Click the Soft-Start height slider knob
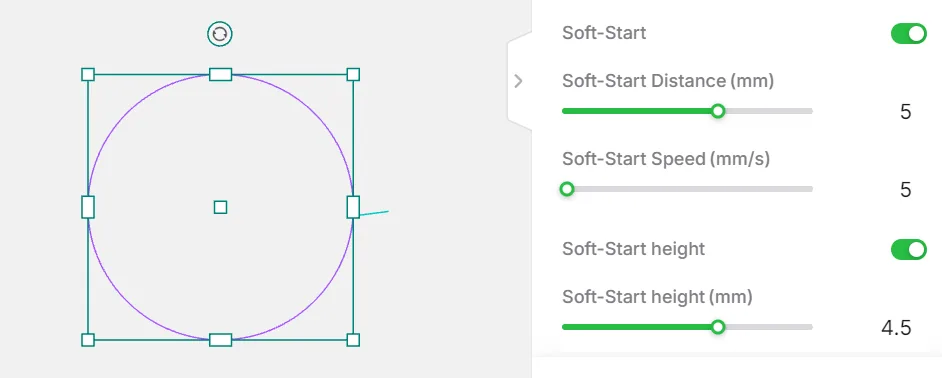942x378 pixels. point(717,327)
